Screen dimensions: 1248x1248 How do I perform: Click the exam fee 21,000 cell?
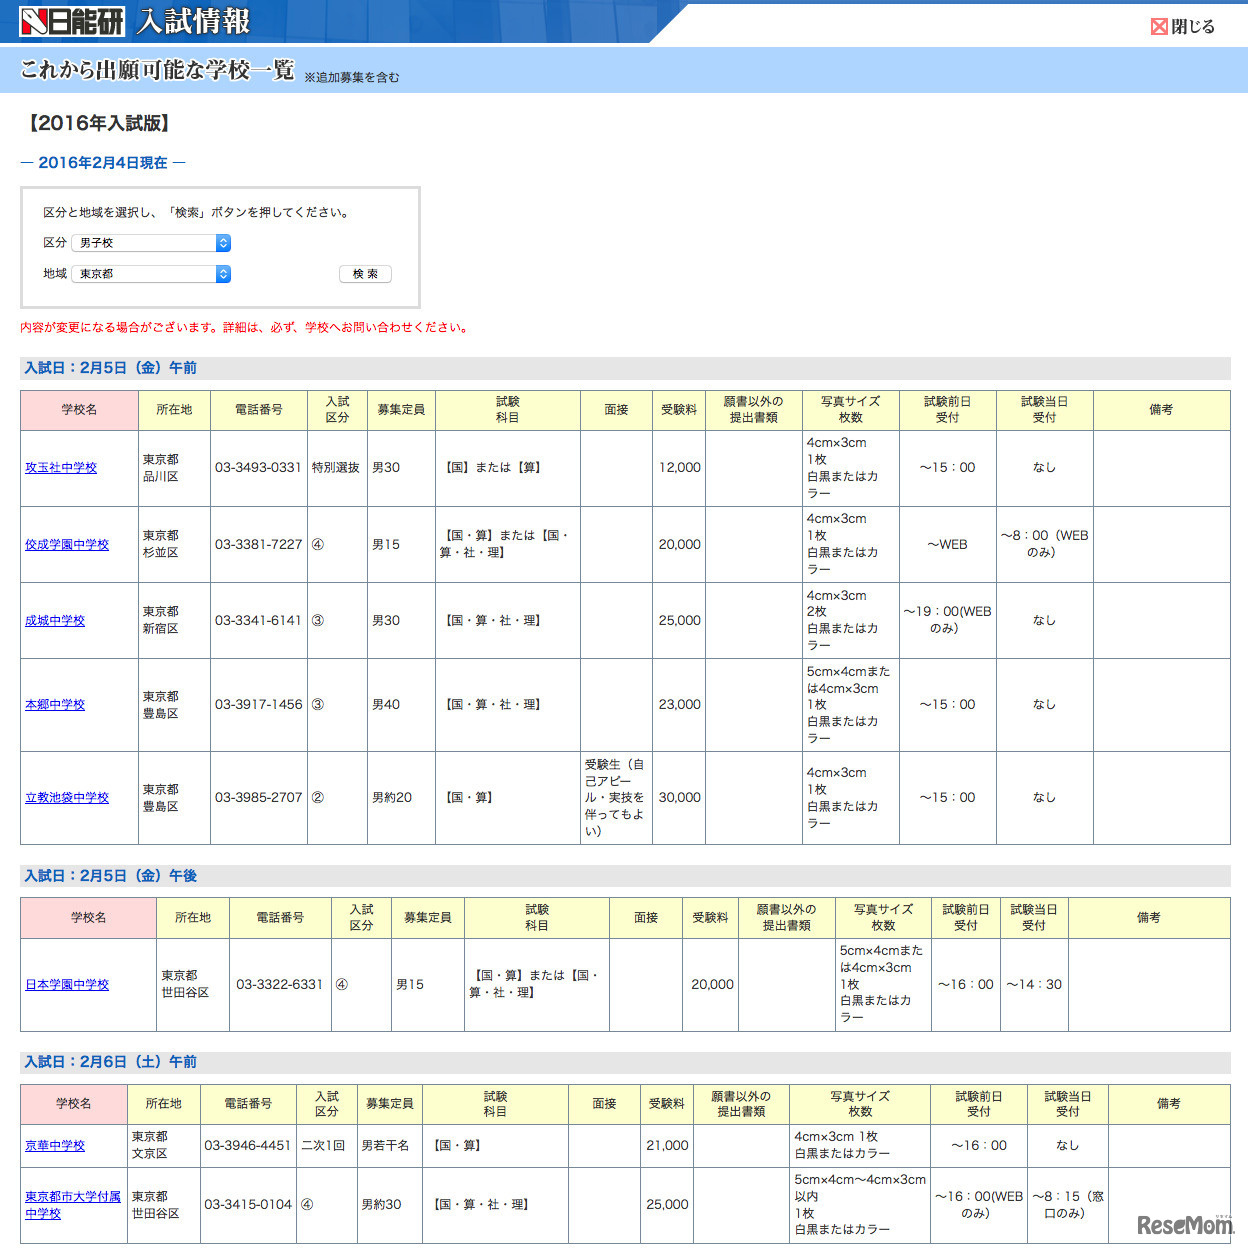pos(667,1146)
